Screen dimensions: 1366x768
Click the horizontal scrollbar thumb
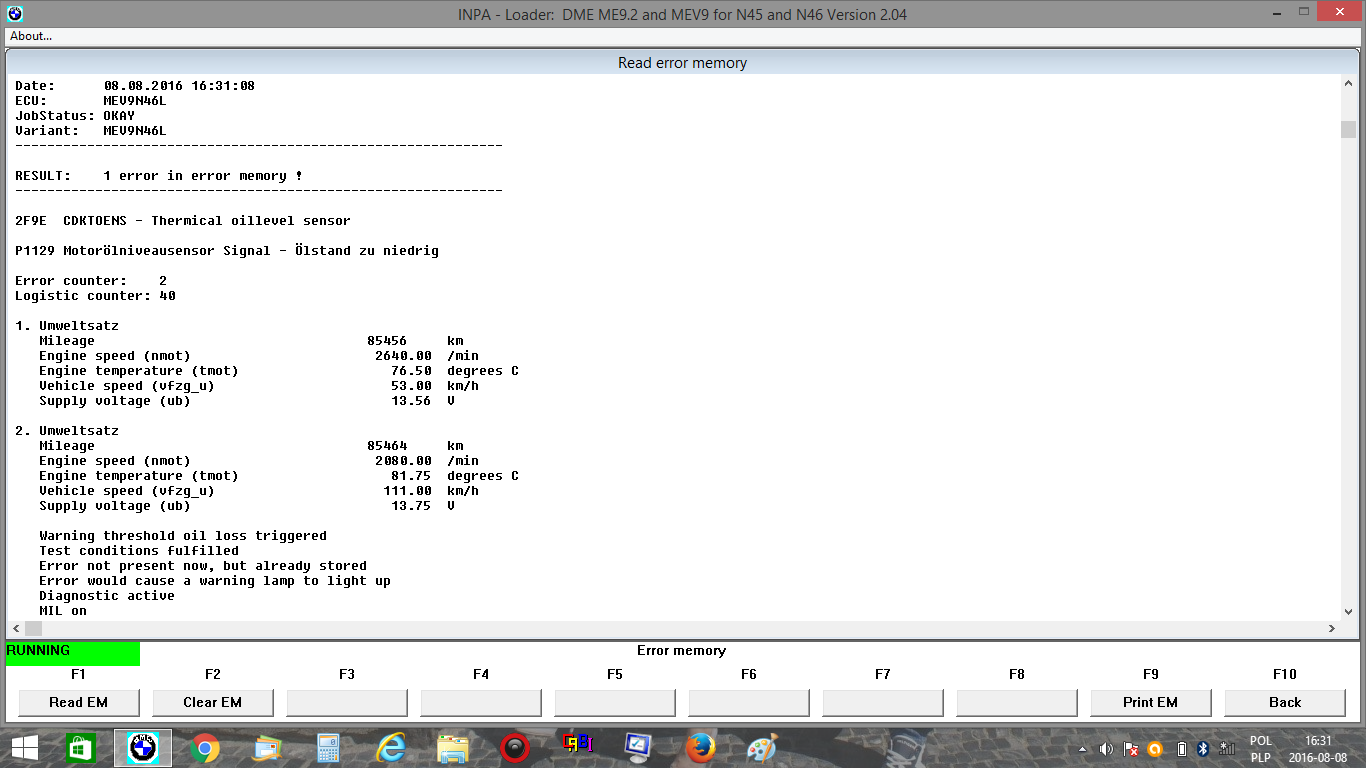34,628
